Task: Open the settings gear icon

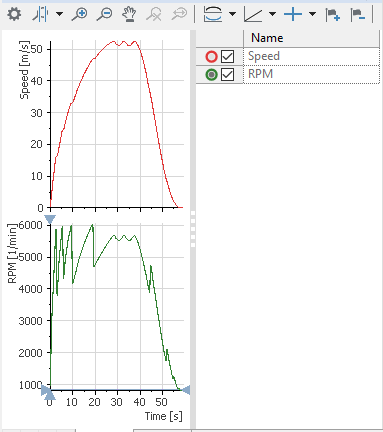Action: pos(14,14)
